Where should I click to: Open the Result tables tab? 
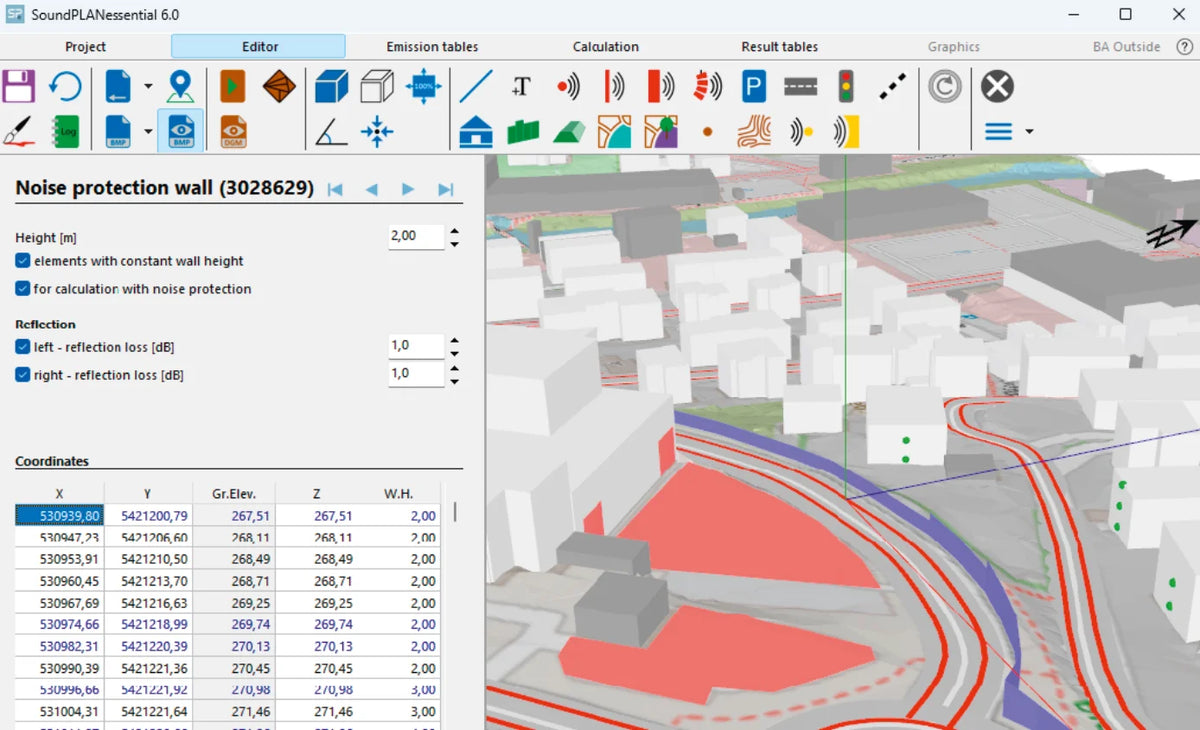coord(779,46)
